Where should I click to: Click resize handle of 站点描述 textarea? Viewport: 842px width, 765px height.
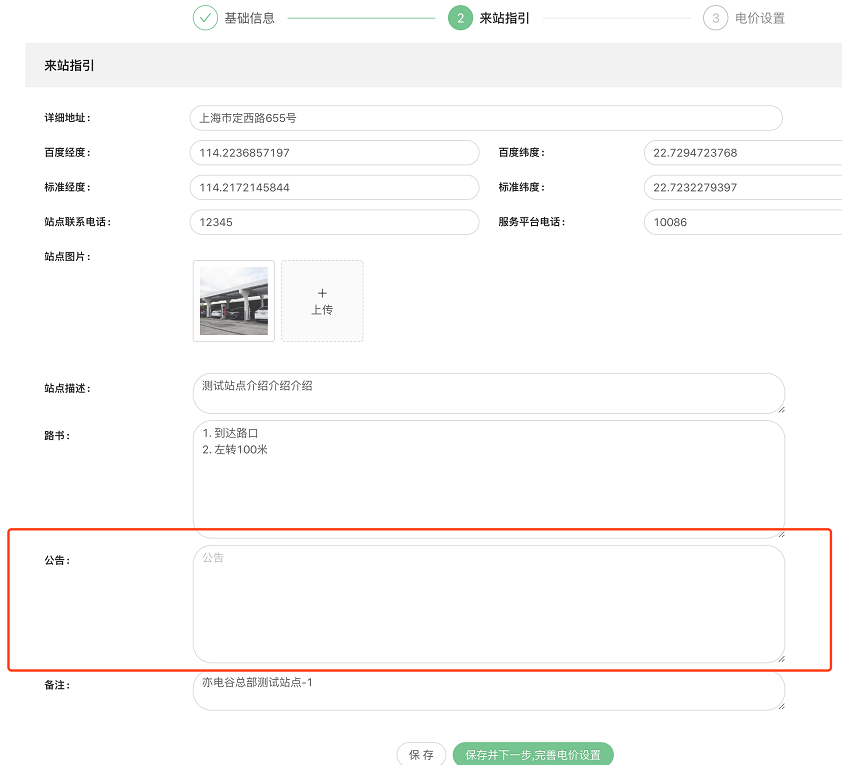click(x=779, y=407)
